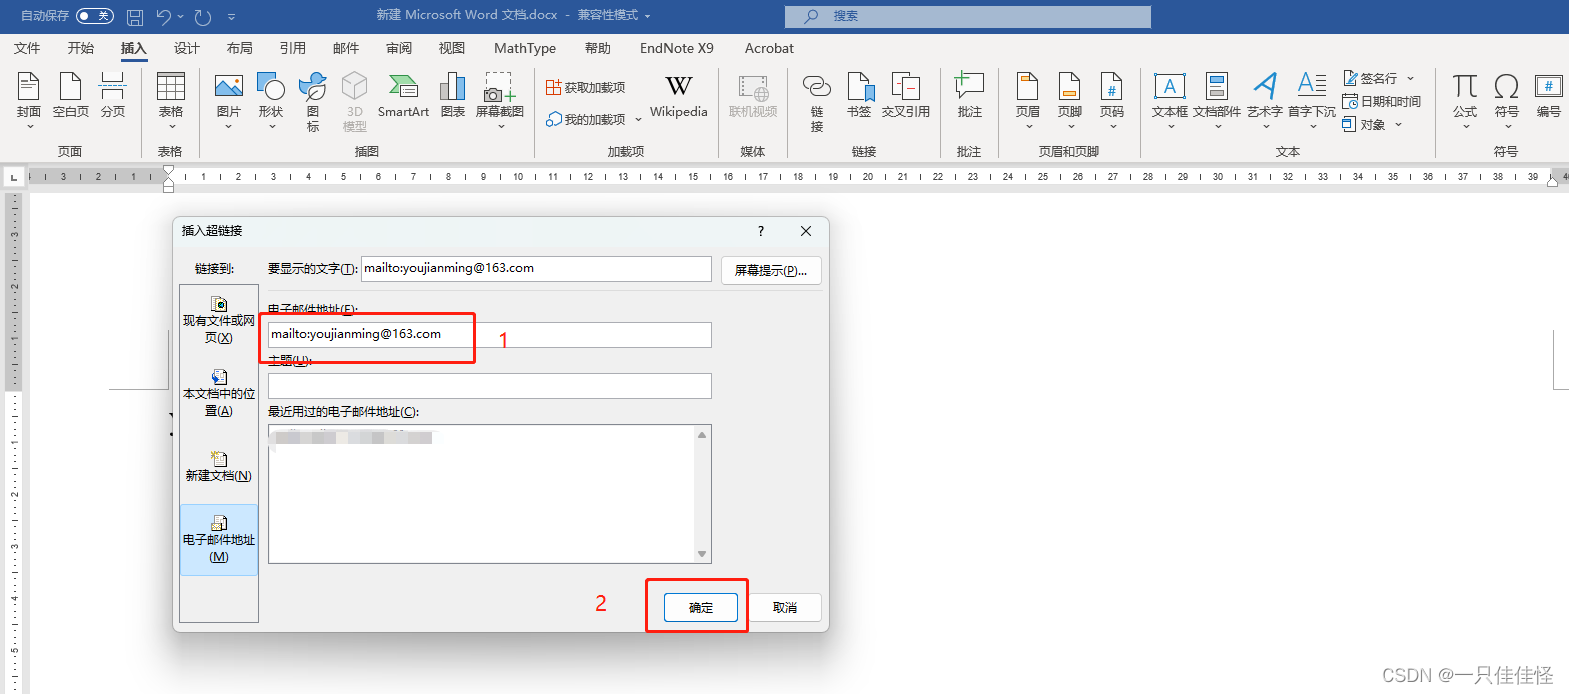This screenshot has height=694, width=1569.
Task: Open the 公式 equation icon
Action: point(1465,100)
